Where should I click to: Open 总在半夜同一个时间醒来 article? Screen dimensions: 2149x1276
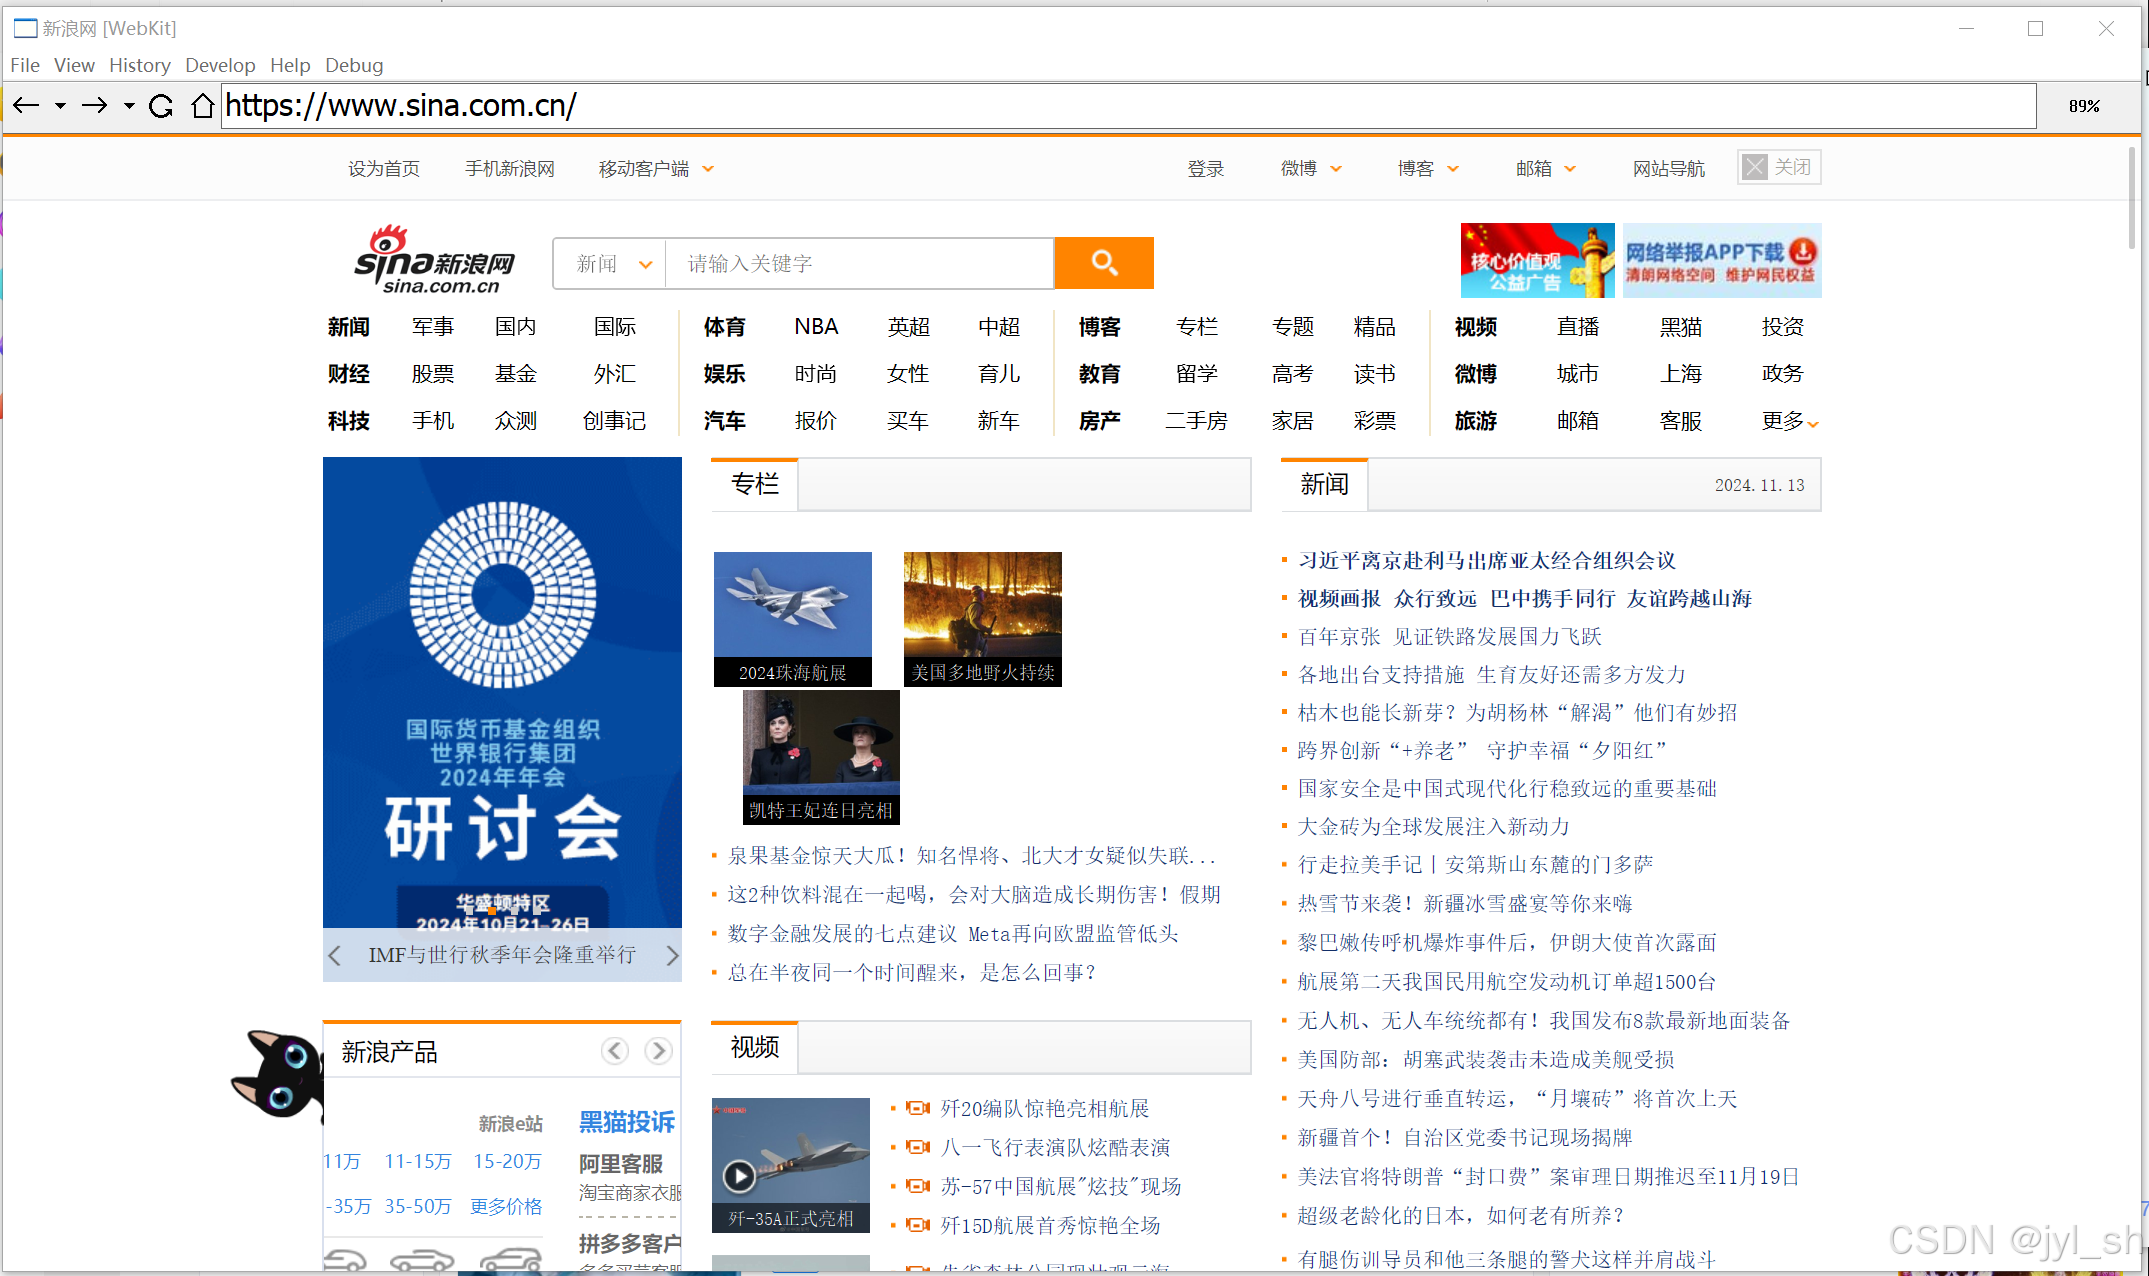[x=912, y=972]
